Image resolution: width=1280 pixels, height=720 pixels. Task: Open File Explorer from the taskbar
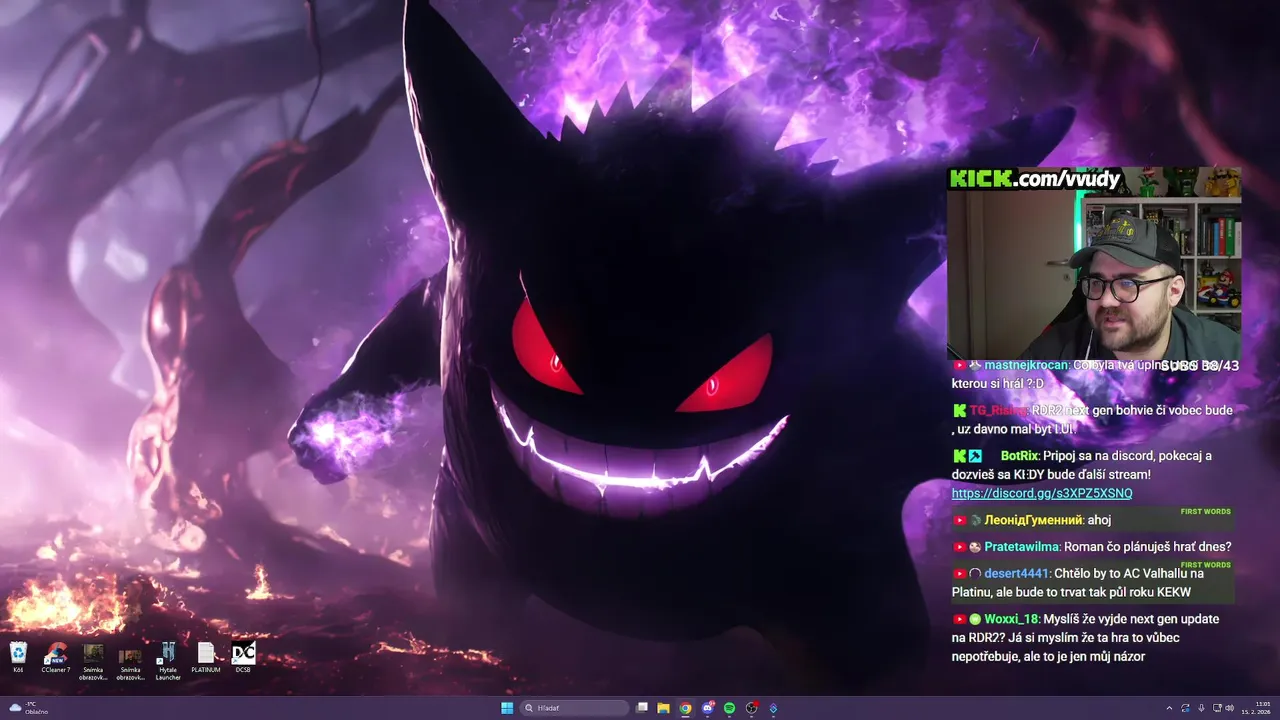tap(663, 708)
